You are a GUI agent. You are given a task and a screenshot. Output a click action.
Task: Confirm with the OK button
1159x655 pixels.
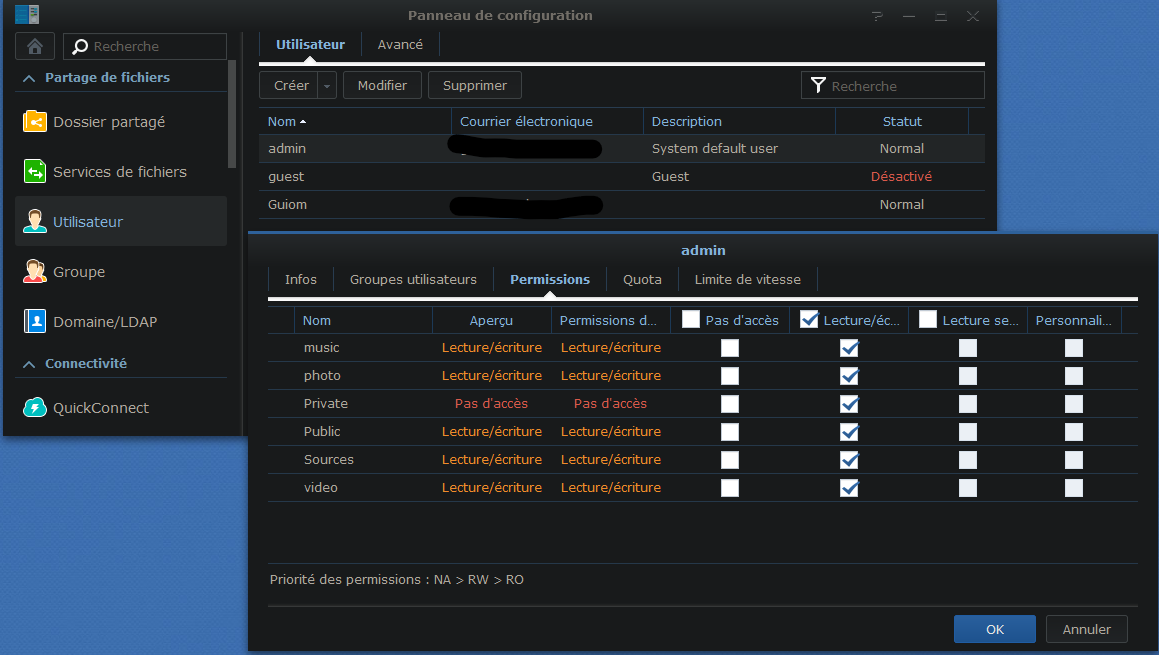pos(994,629)
